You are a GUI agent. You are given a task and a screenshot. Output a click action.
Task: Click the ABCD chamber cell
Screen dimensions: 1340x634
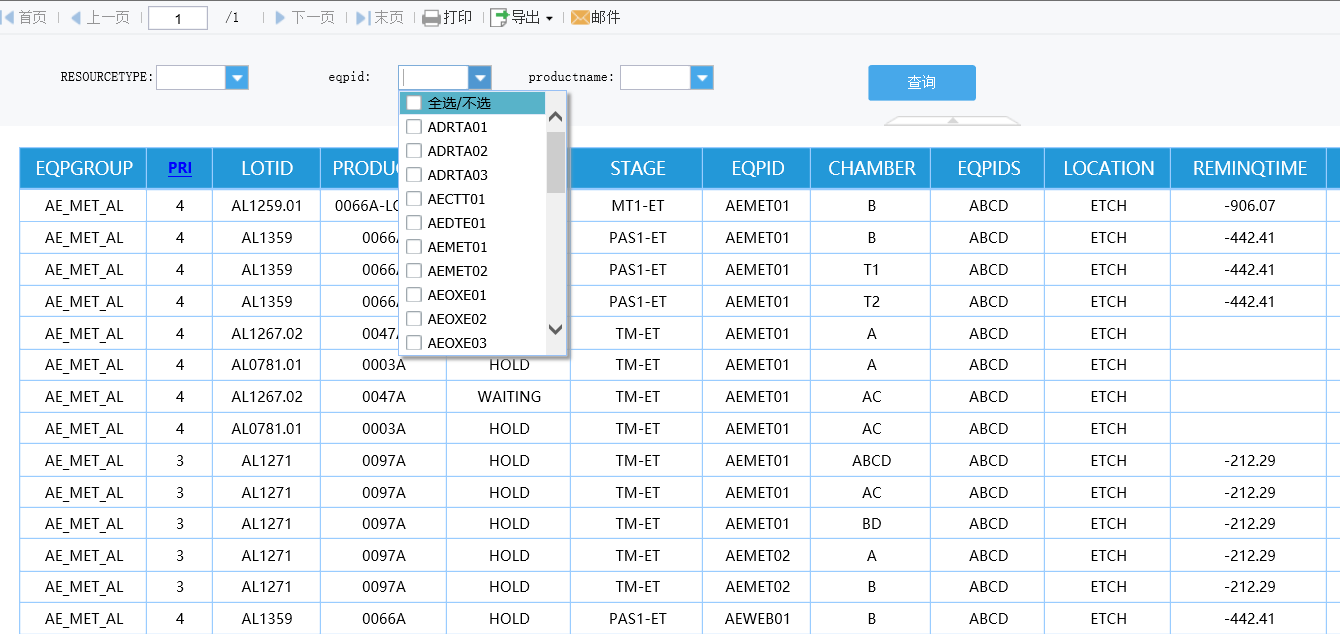tap(872, 461)
